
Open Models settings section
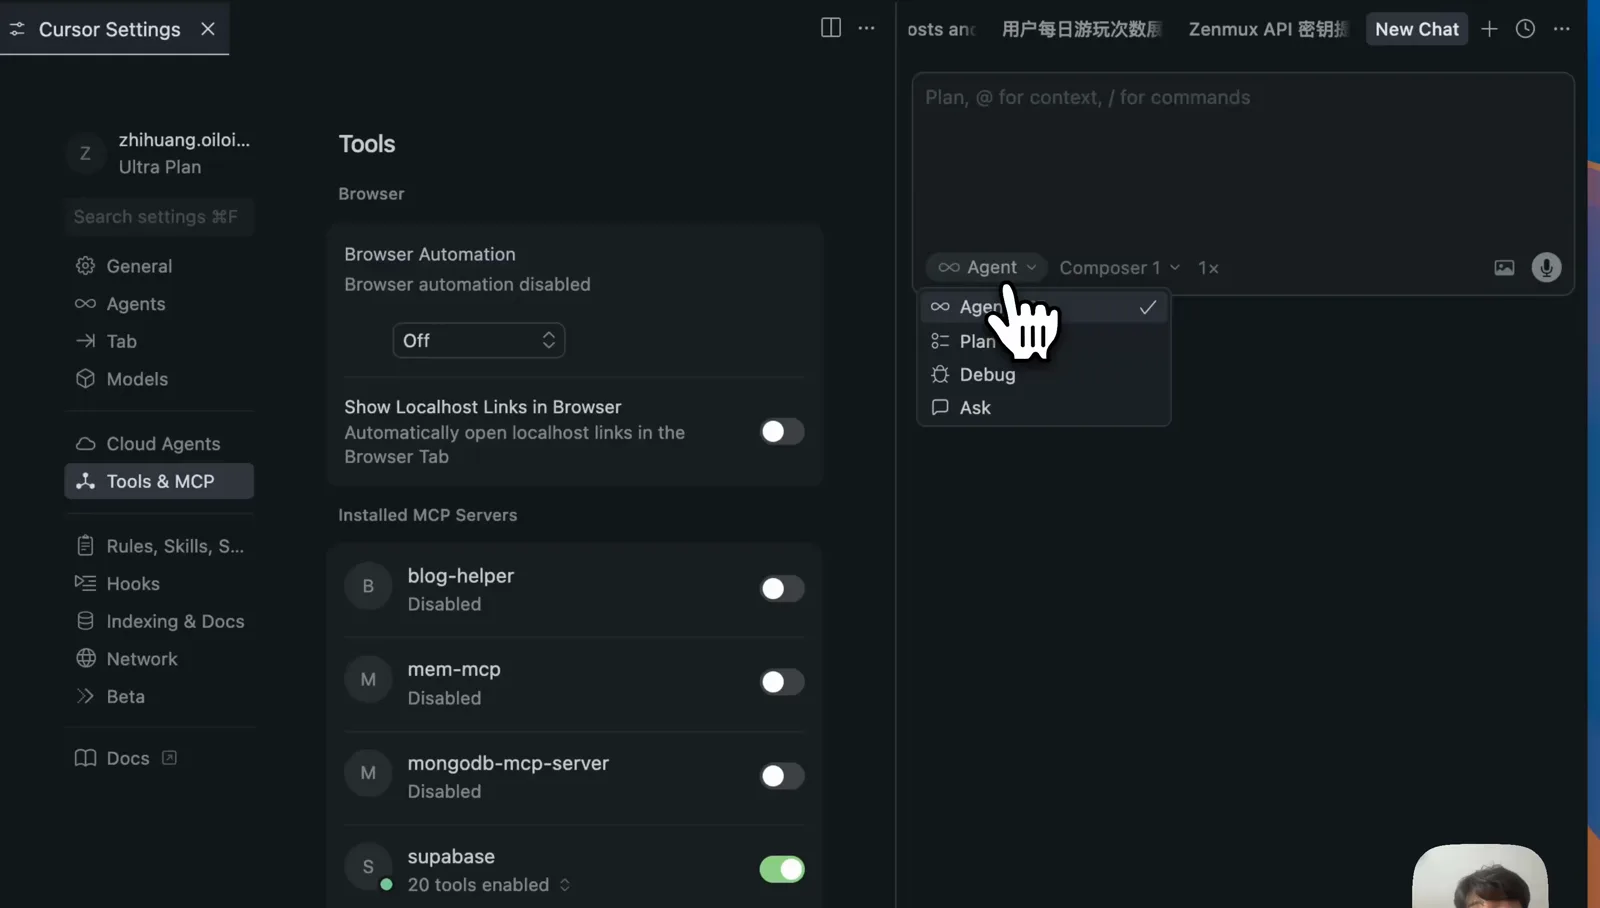pyautogui.click(x=159, y=379)
